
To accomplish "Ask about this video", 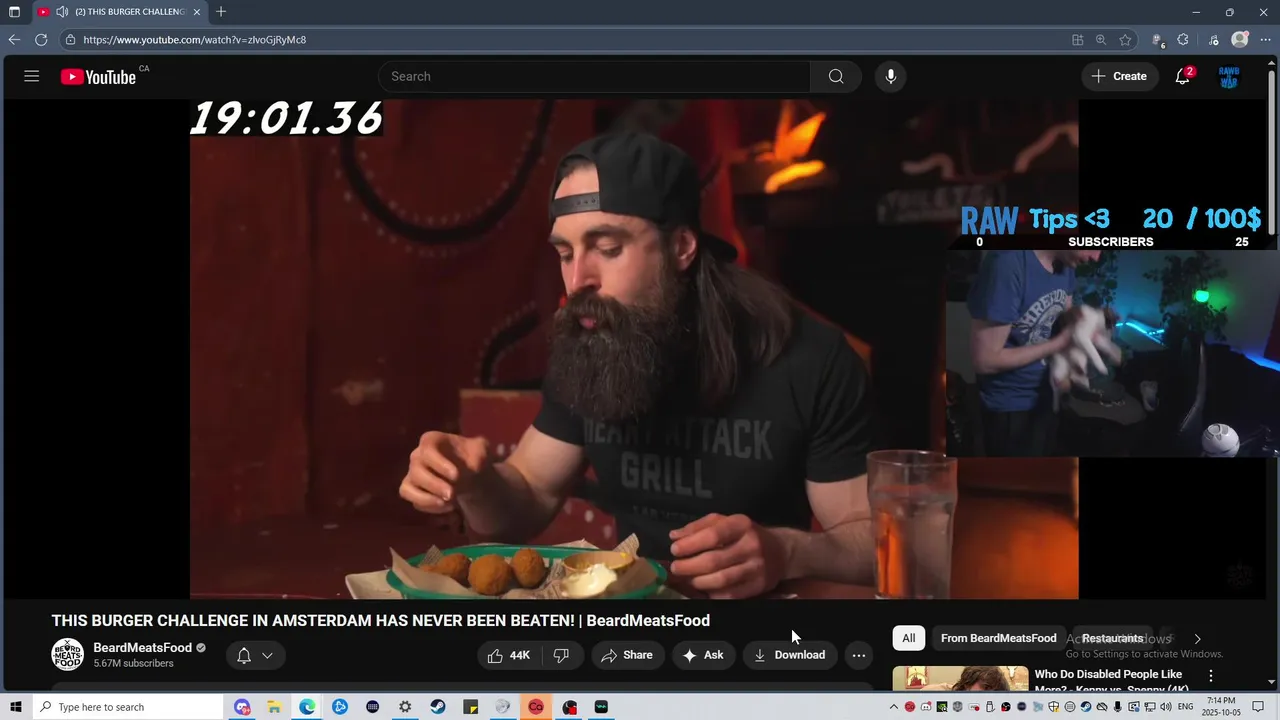I will coord(703,655).
